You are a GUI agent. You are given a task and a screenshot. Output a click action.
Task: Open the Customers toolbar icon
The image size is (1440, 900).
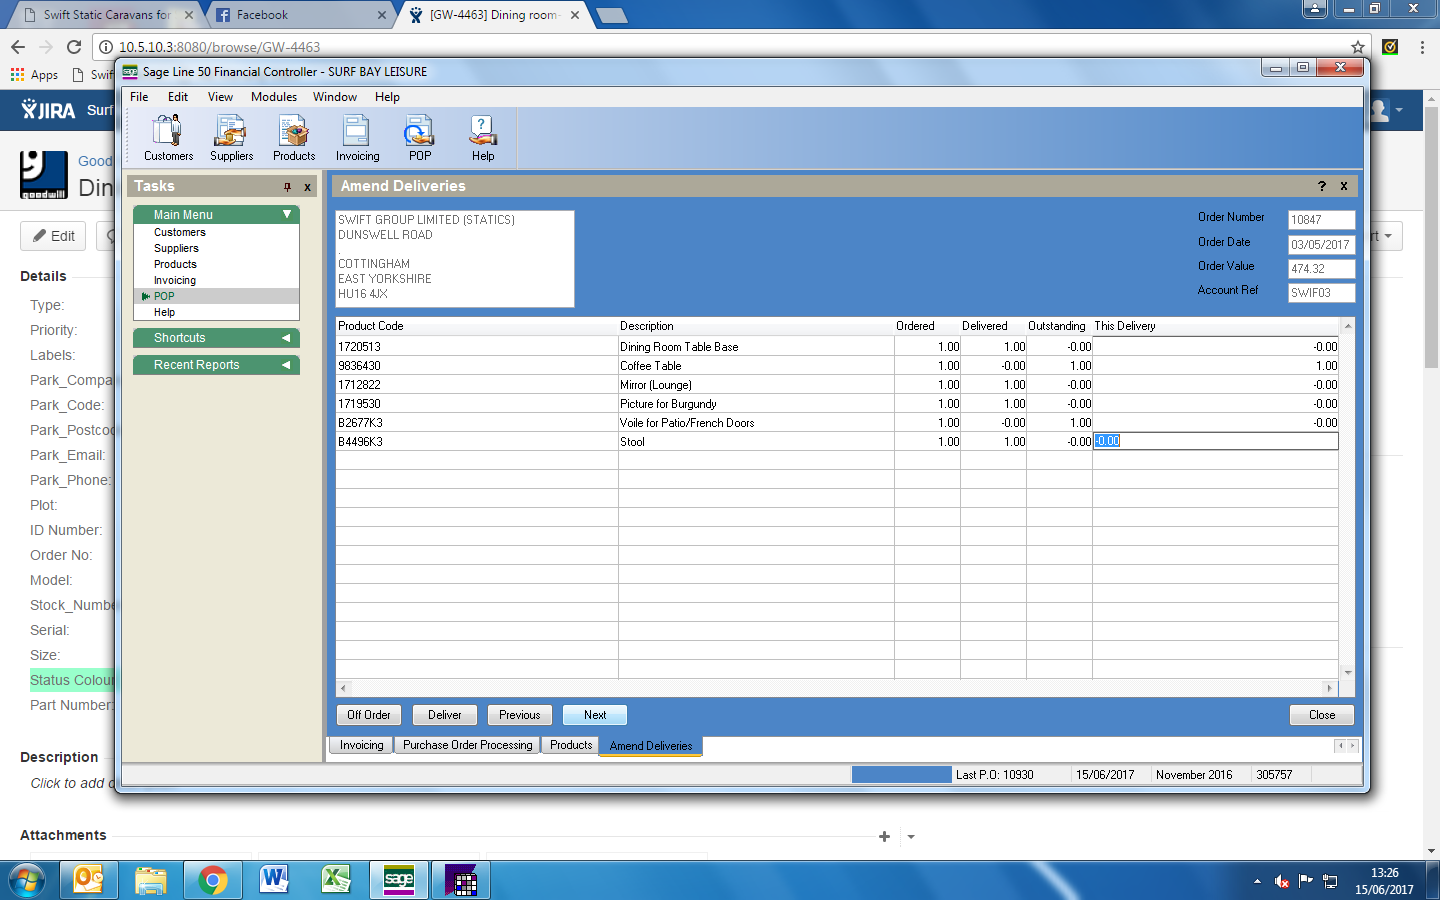168,137
